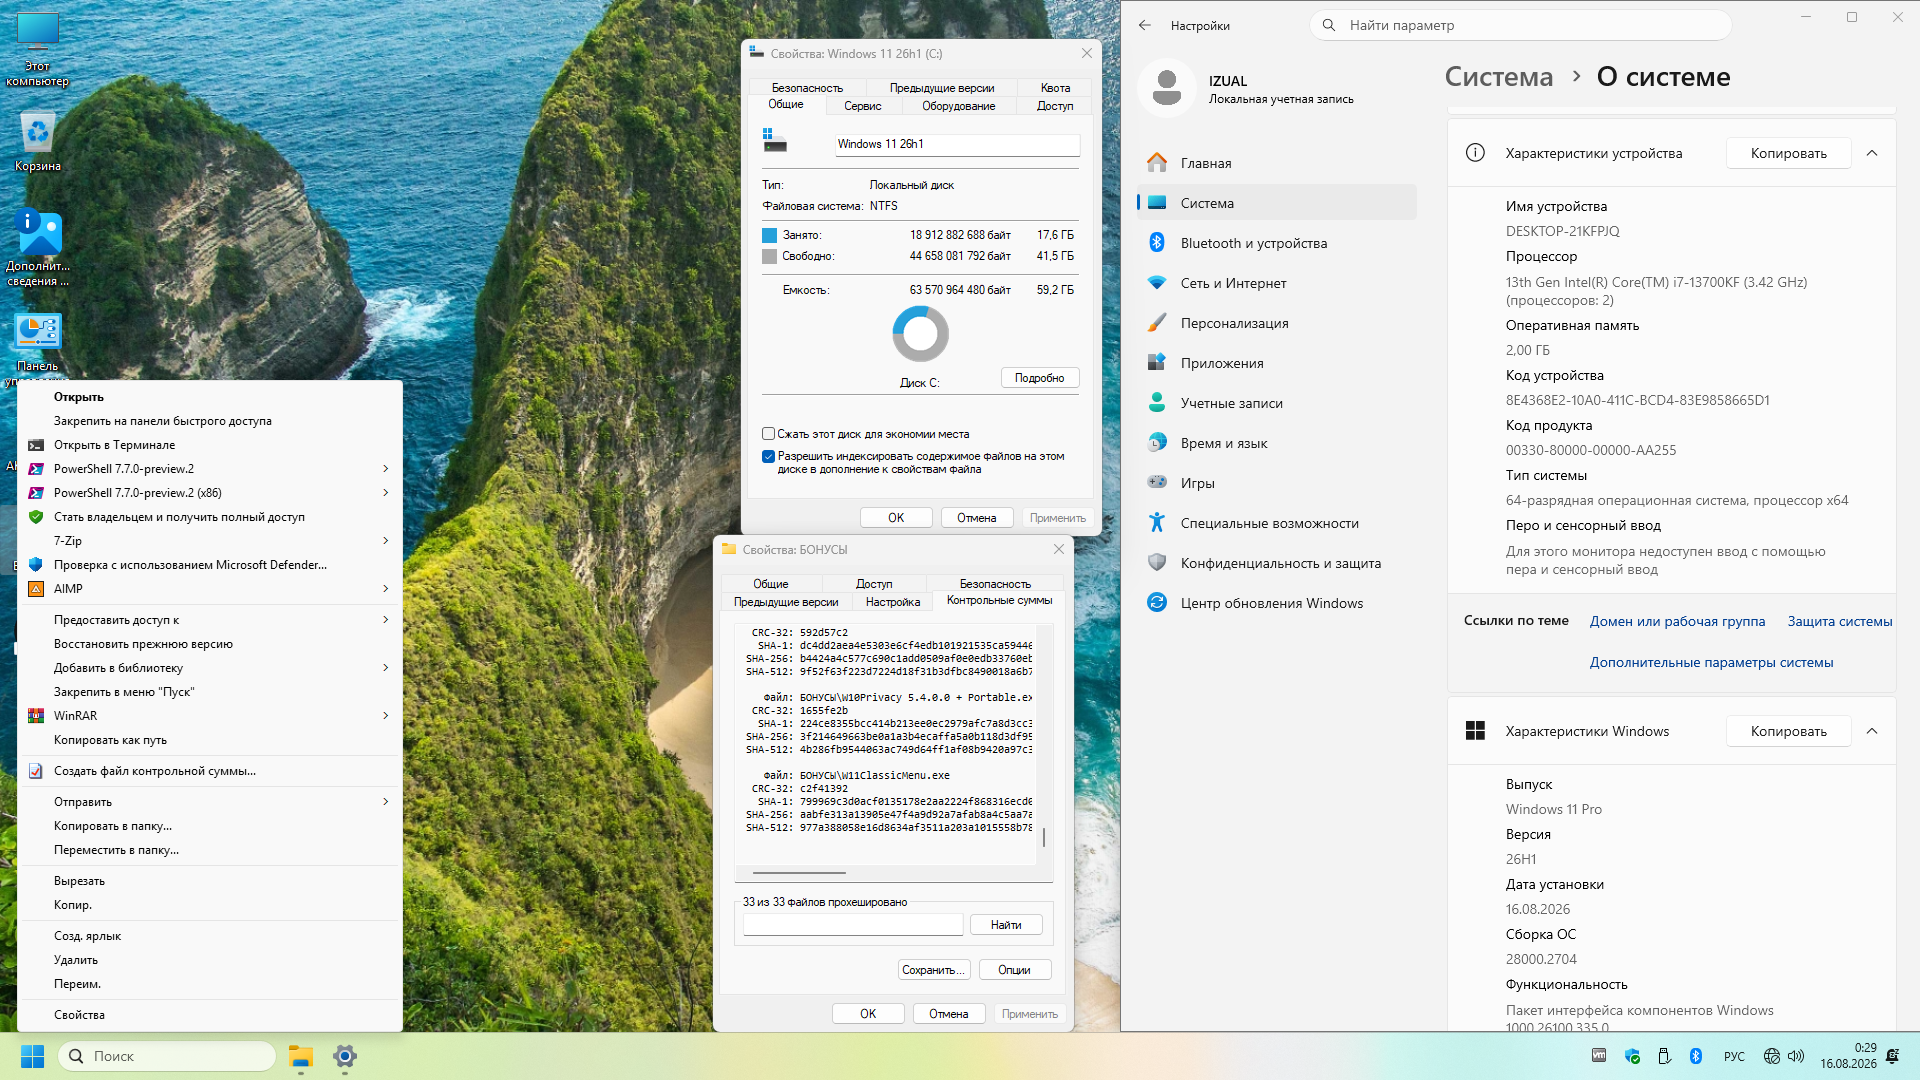Open Настройка tab in БОНУСЫ properties
The image size is (1920, 1080).
[892, 602]
